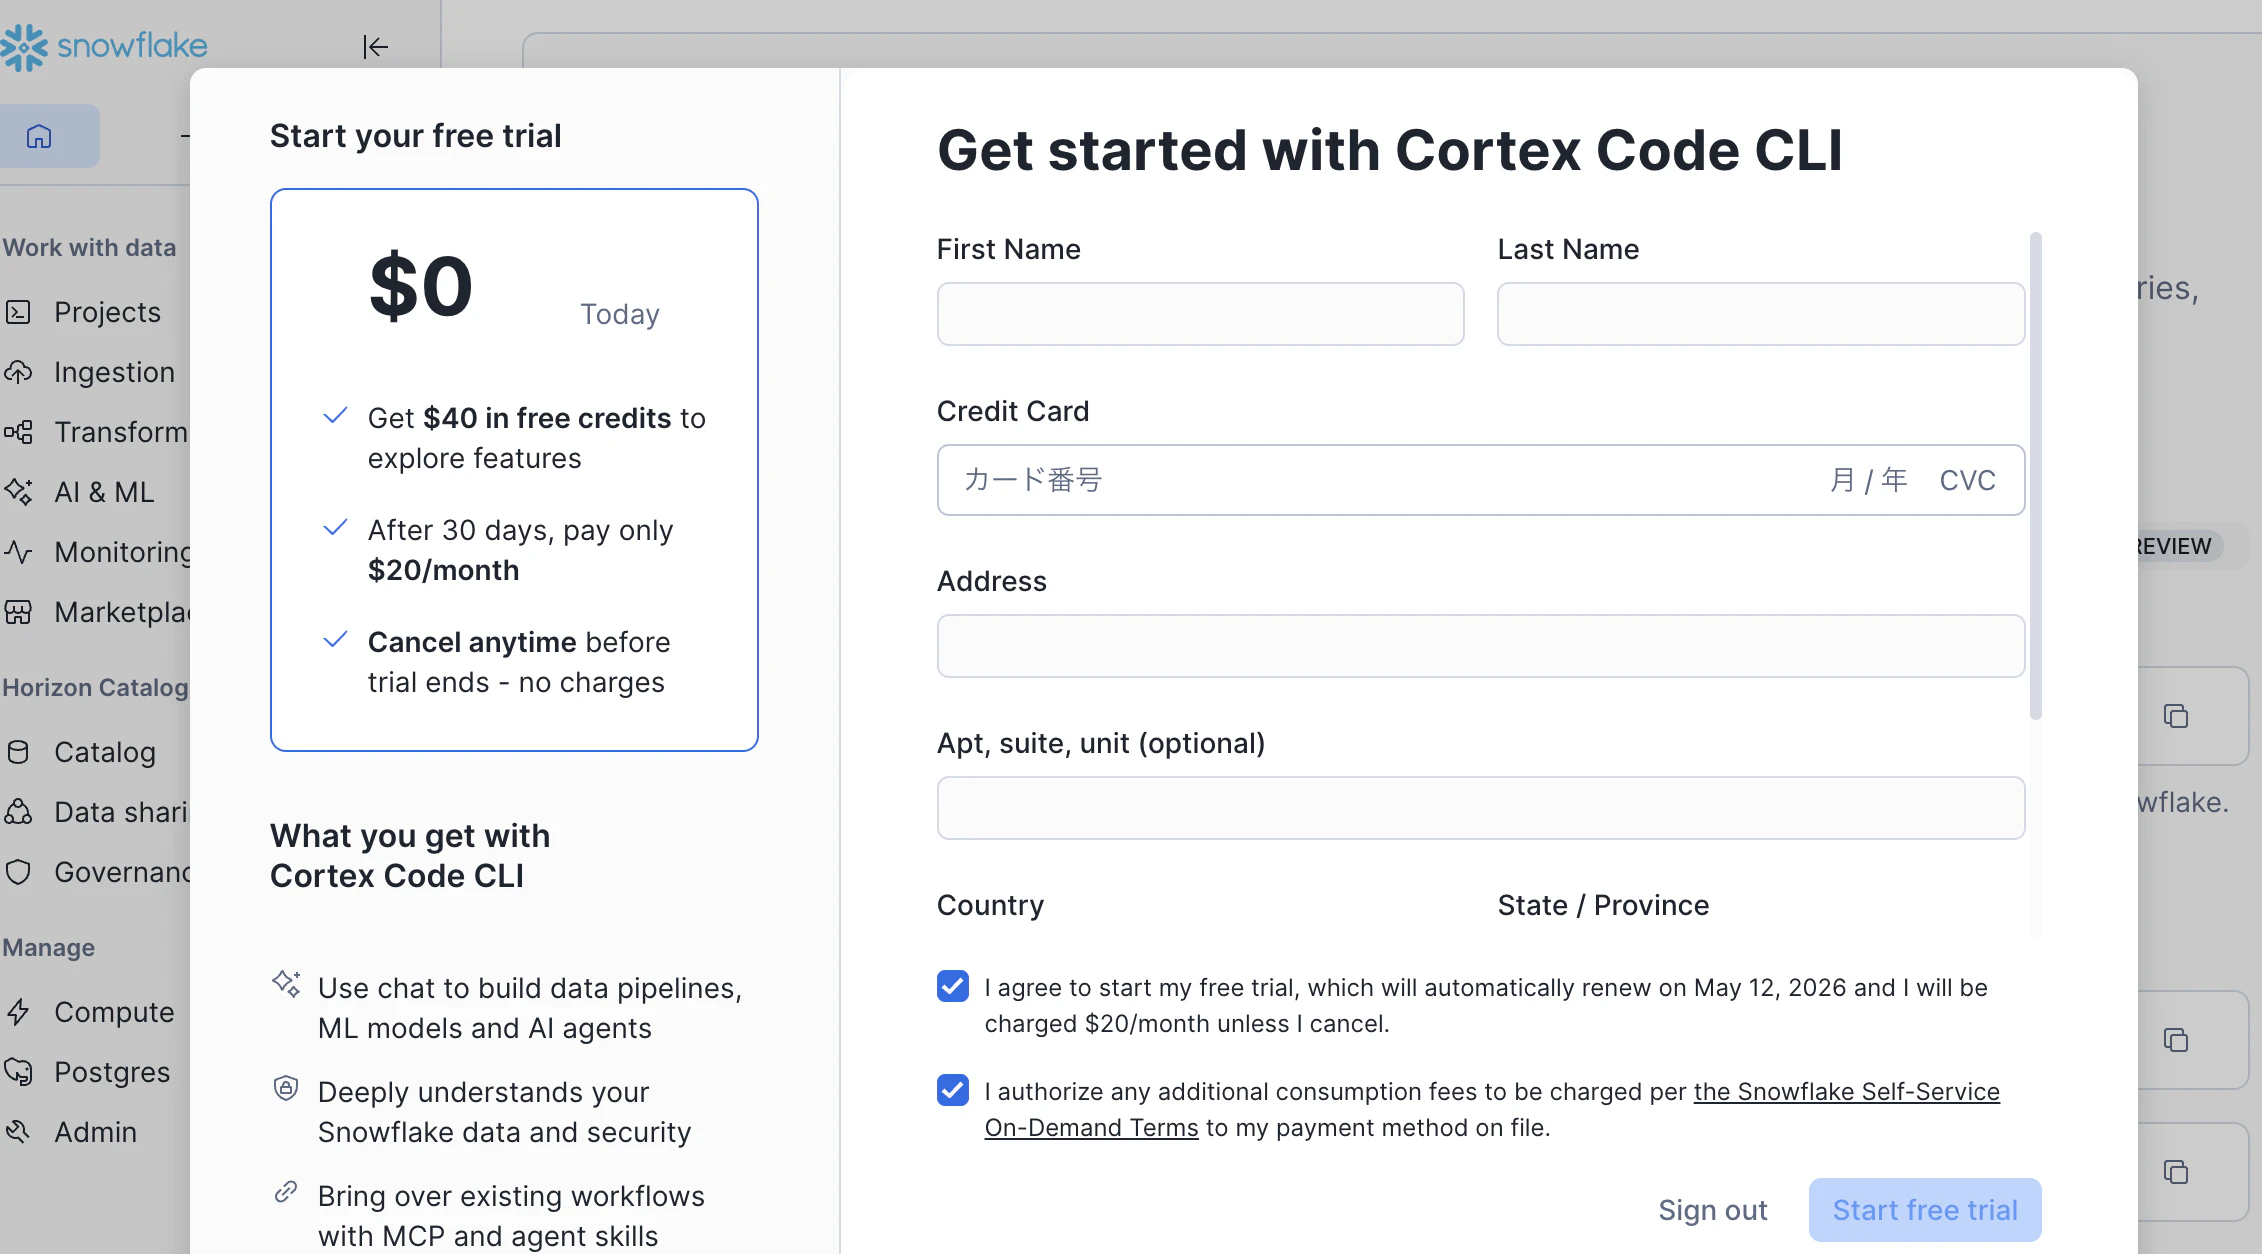The width and height of the screenshot is (2262, 1254).
Task: Click the topmost copy icon behind the dialog
Action: (2176, 716)
